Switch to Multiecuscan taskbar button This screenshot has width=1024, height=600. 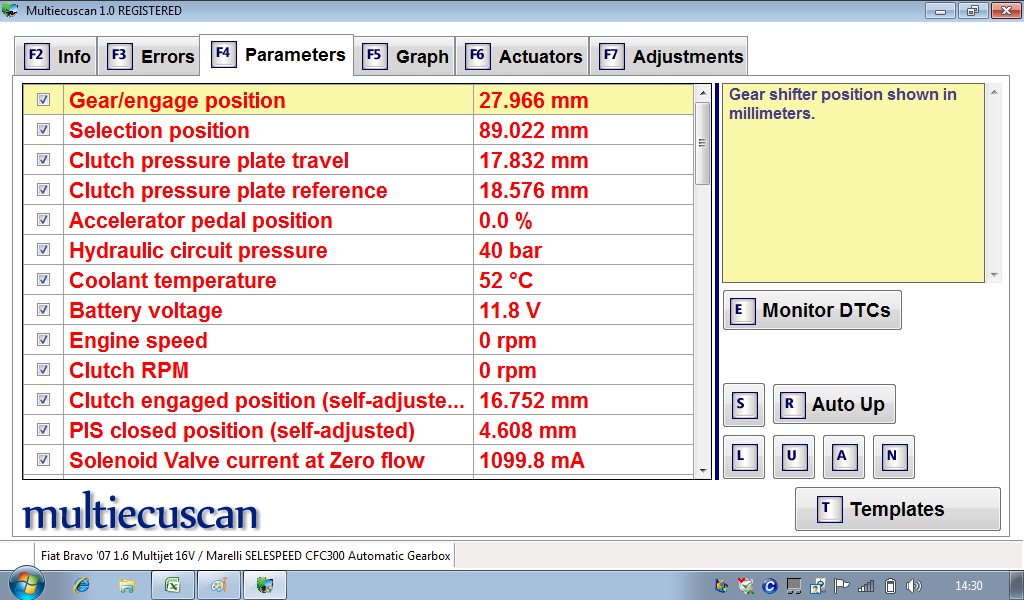264,586
